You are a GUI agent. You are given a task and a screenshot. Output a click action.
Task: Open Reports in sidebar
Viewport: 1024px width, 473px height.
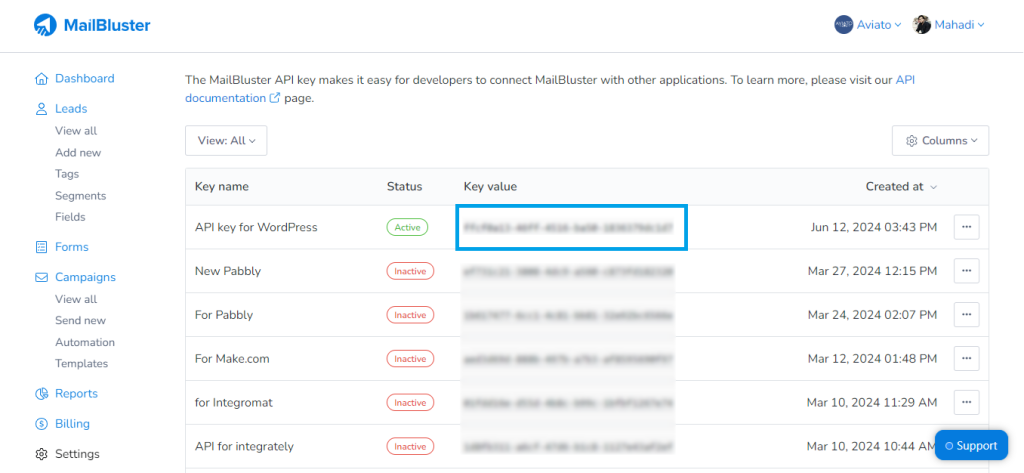[76, 393]
